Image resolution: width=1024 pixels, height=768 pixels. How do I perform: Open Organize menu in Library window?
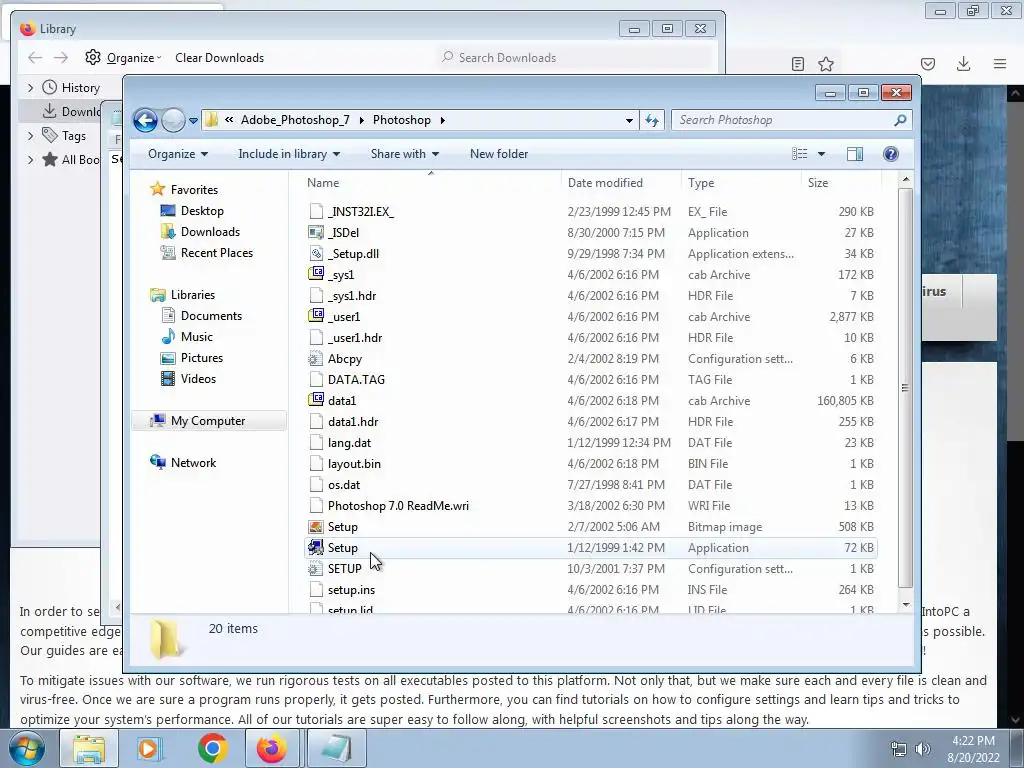coord(123,57)
